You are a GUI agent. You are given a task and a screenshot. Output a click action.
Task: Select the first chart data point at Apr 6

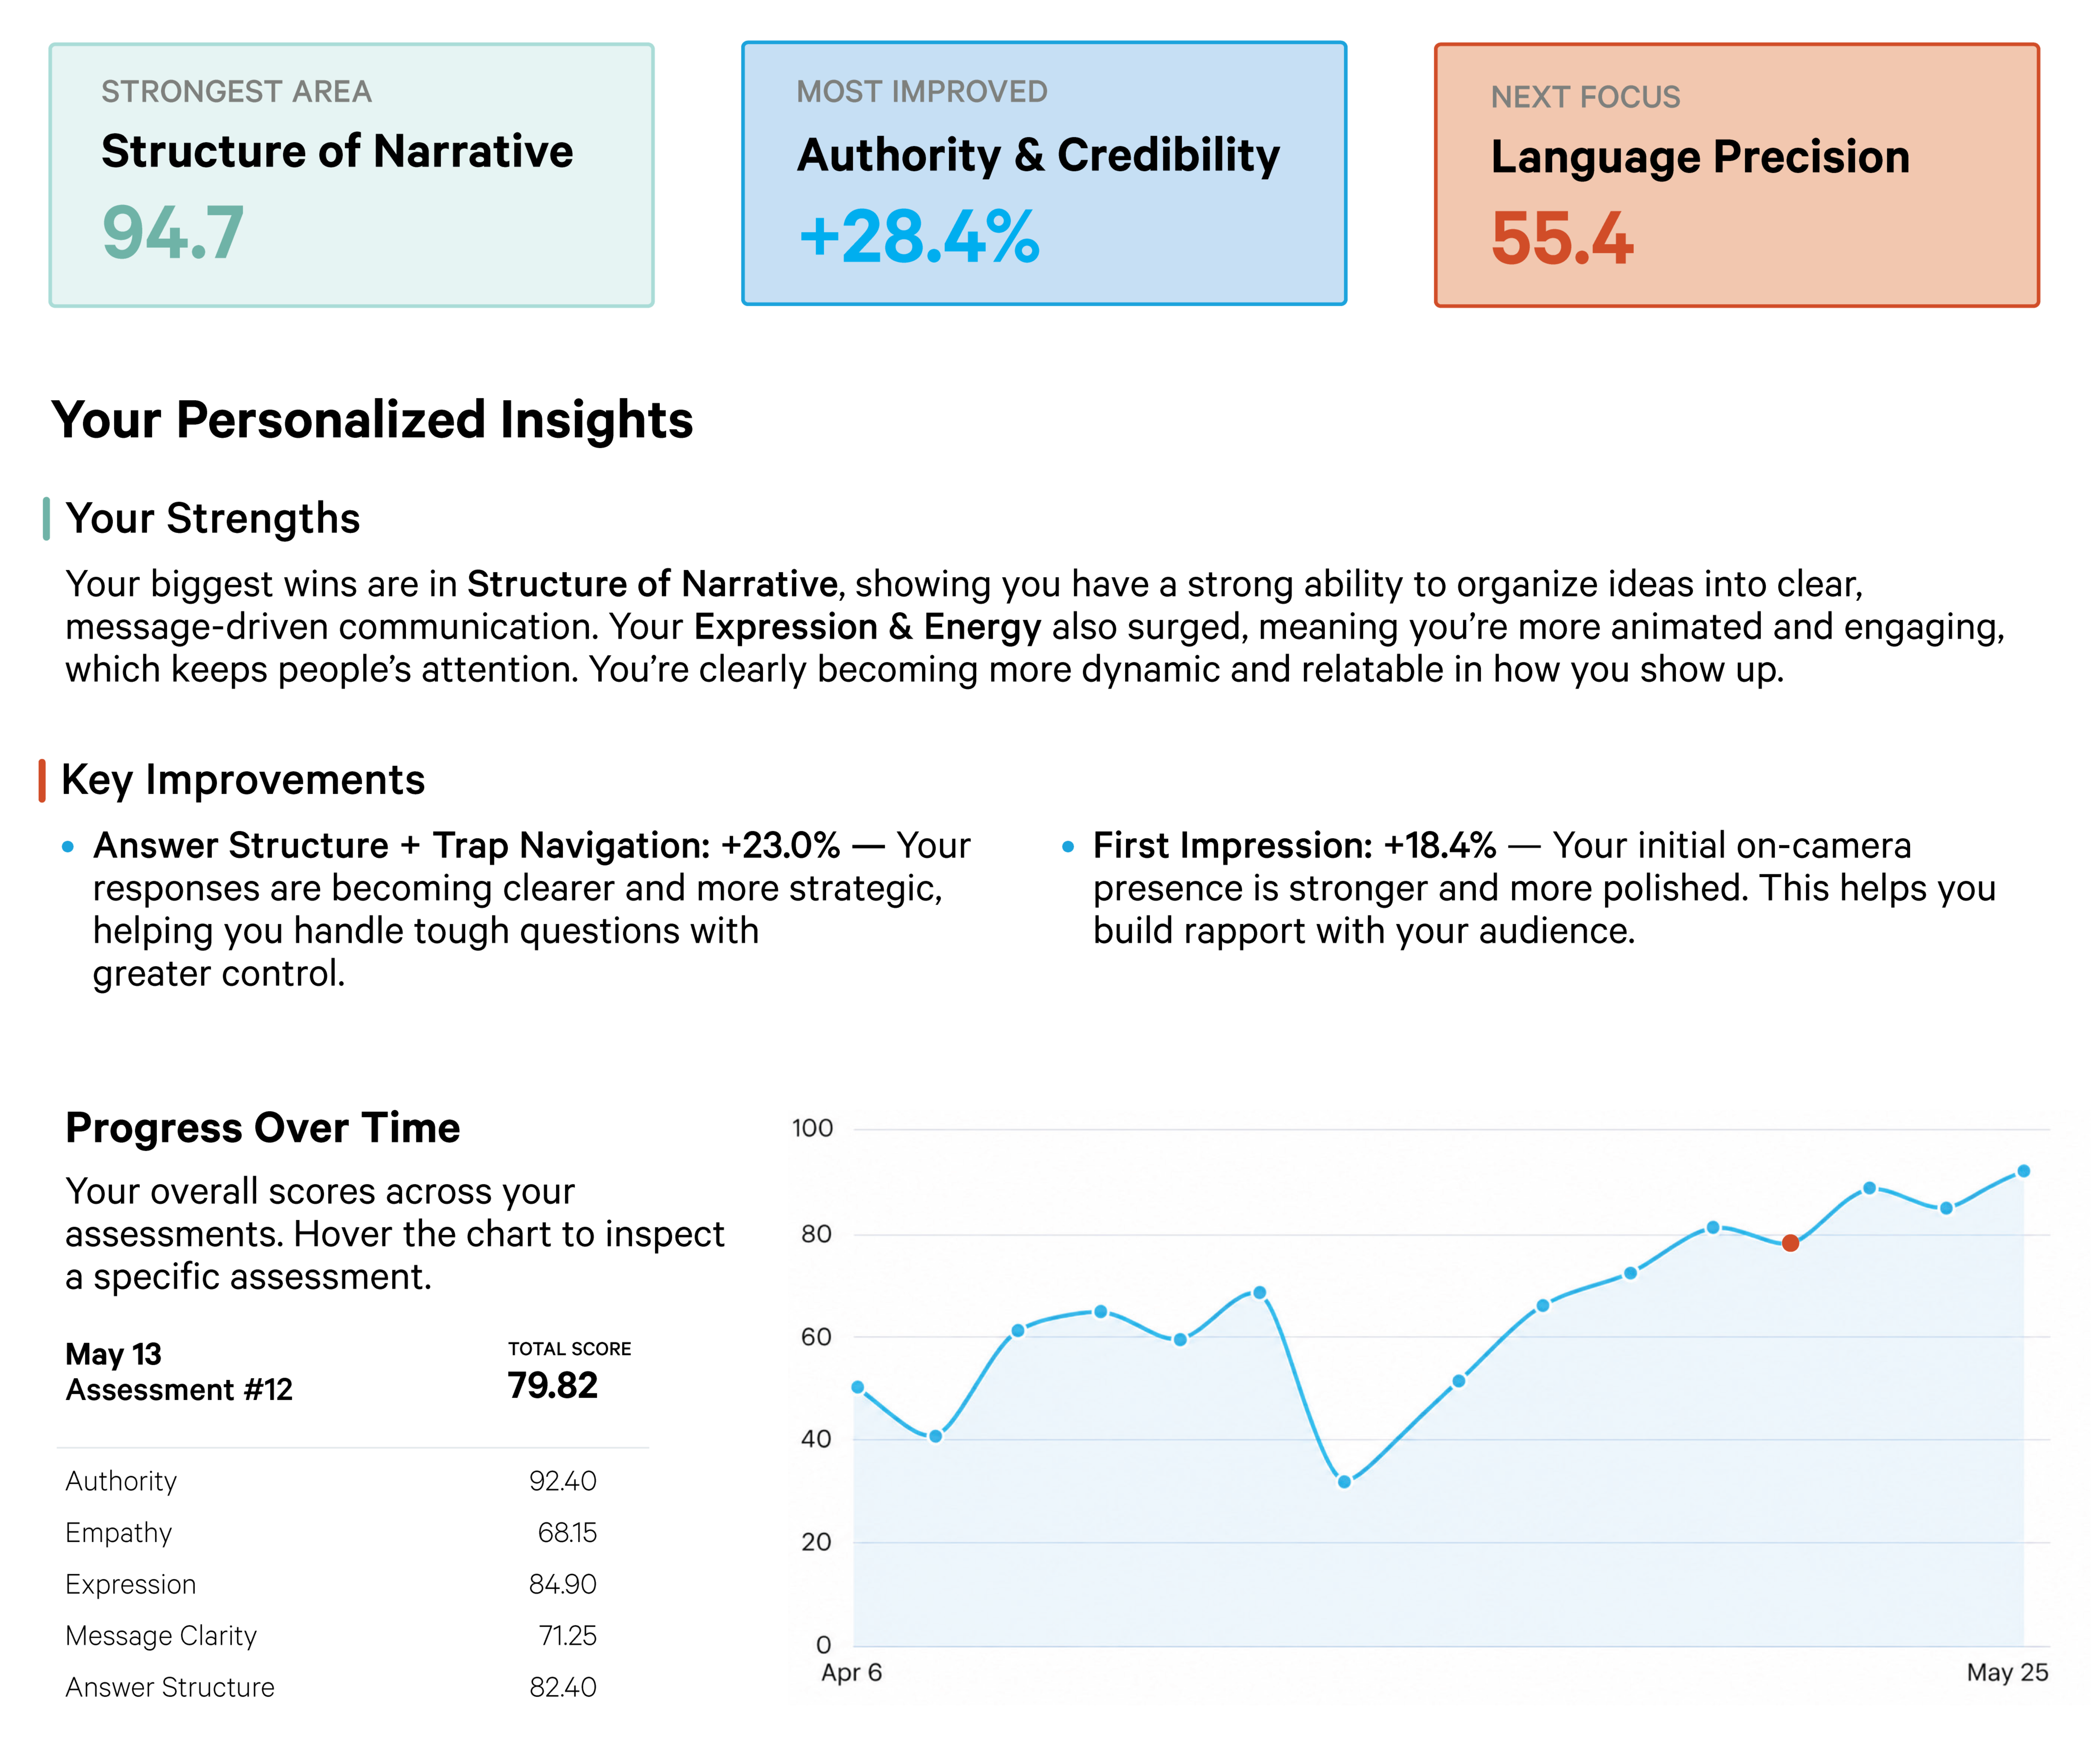857,1387
